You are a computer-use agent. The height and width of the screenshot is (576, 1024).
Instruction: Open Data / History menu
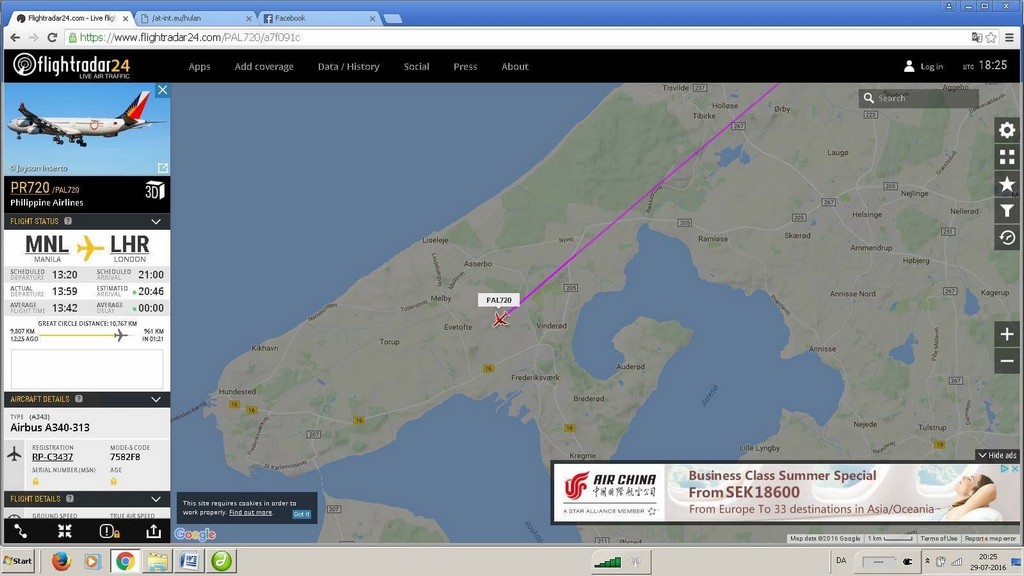[348, 67]
